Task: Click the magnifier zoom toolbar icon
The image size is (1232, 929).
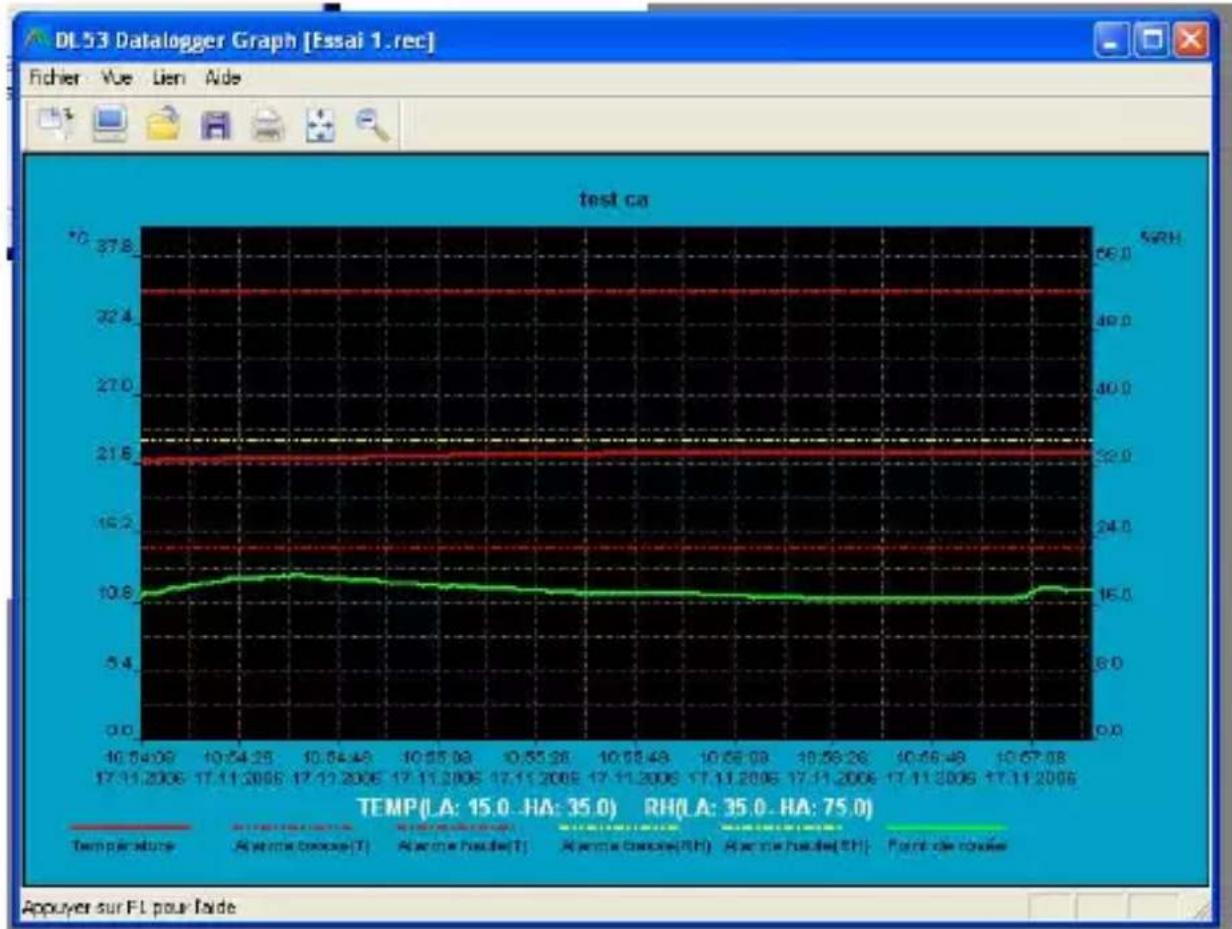Action: point(372,123)
